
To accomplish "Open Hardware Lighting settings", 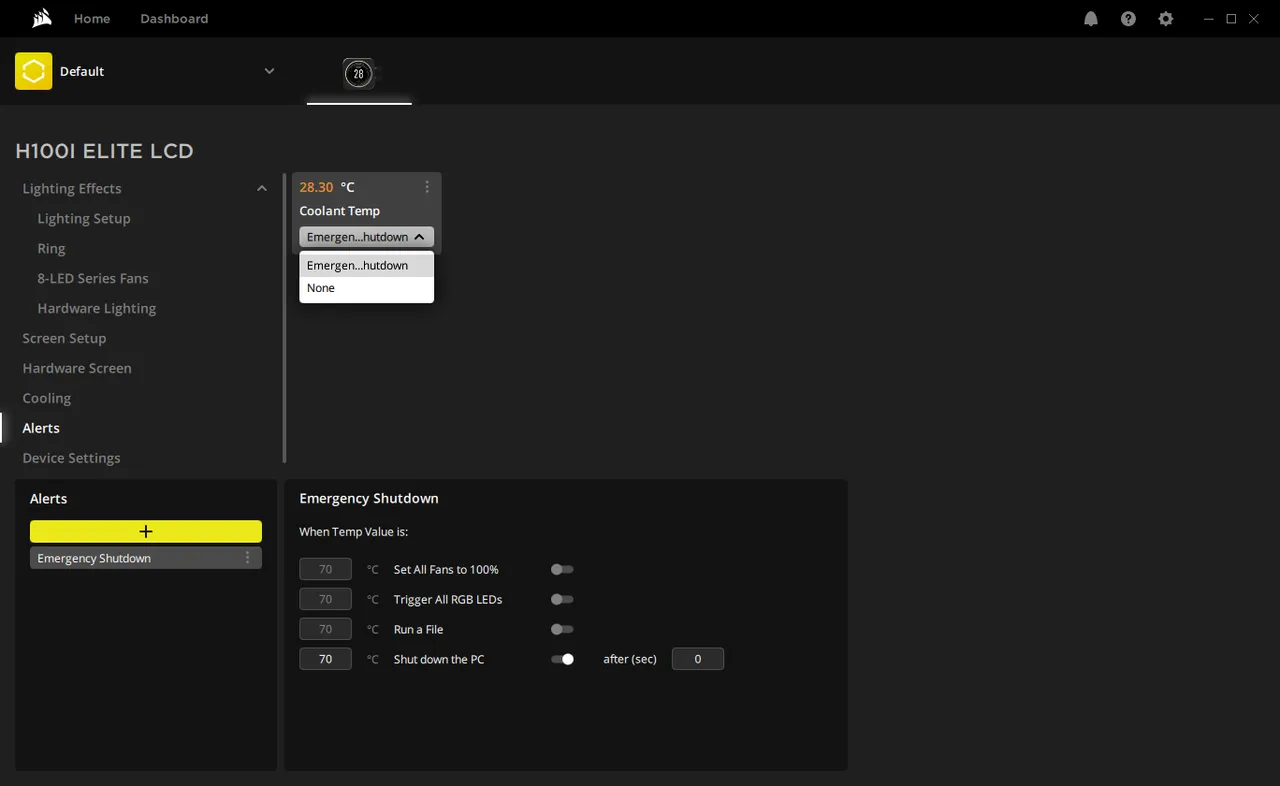I will (x=97, y=308).
